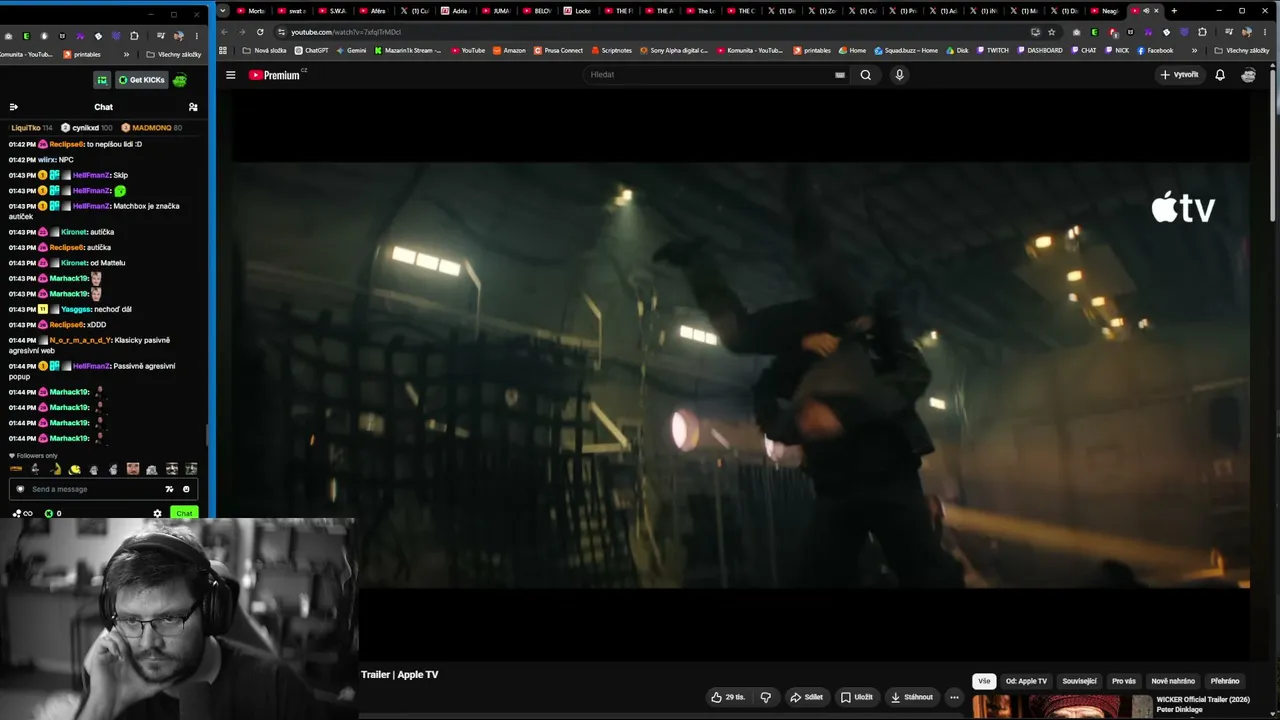Screen dimensions: 1280x720
Task: Insert the yellow Pac-Man emote
Action: point(74,469)
